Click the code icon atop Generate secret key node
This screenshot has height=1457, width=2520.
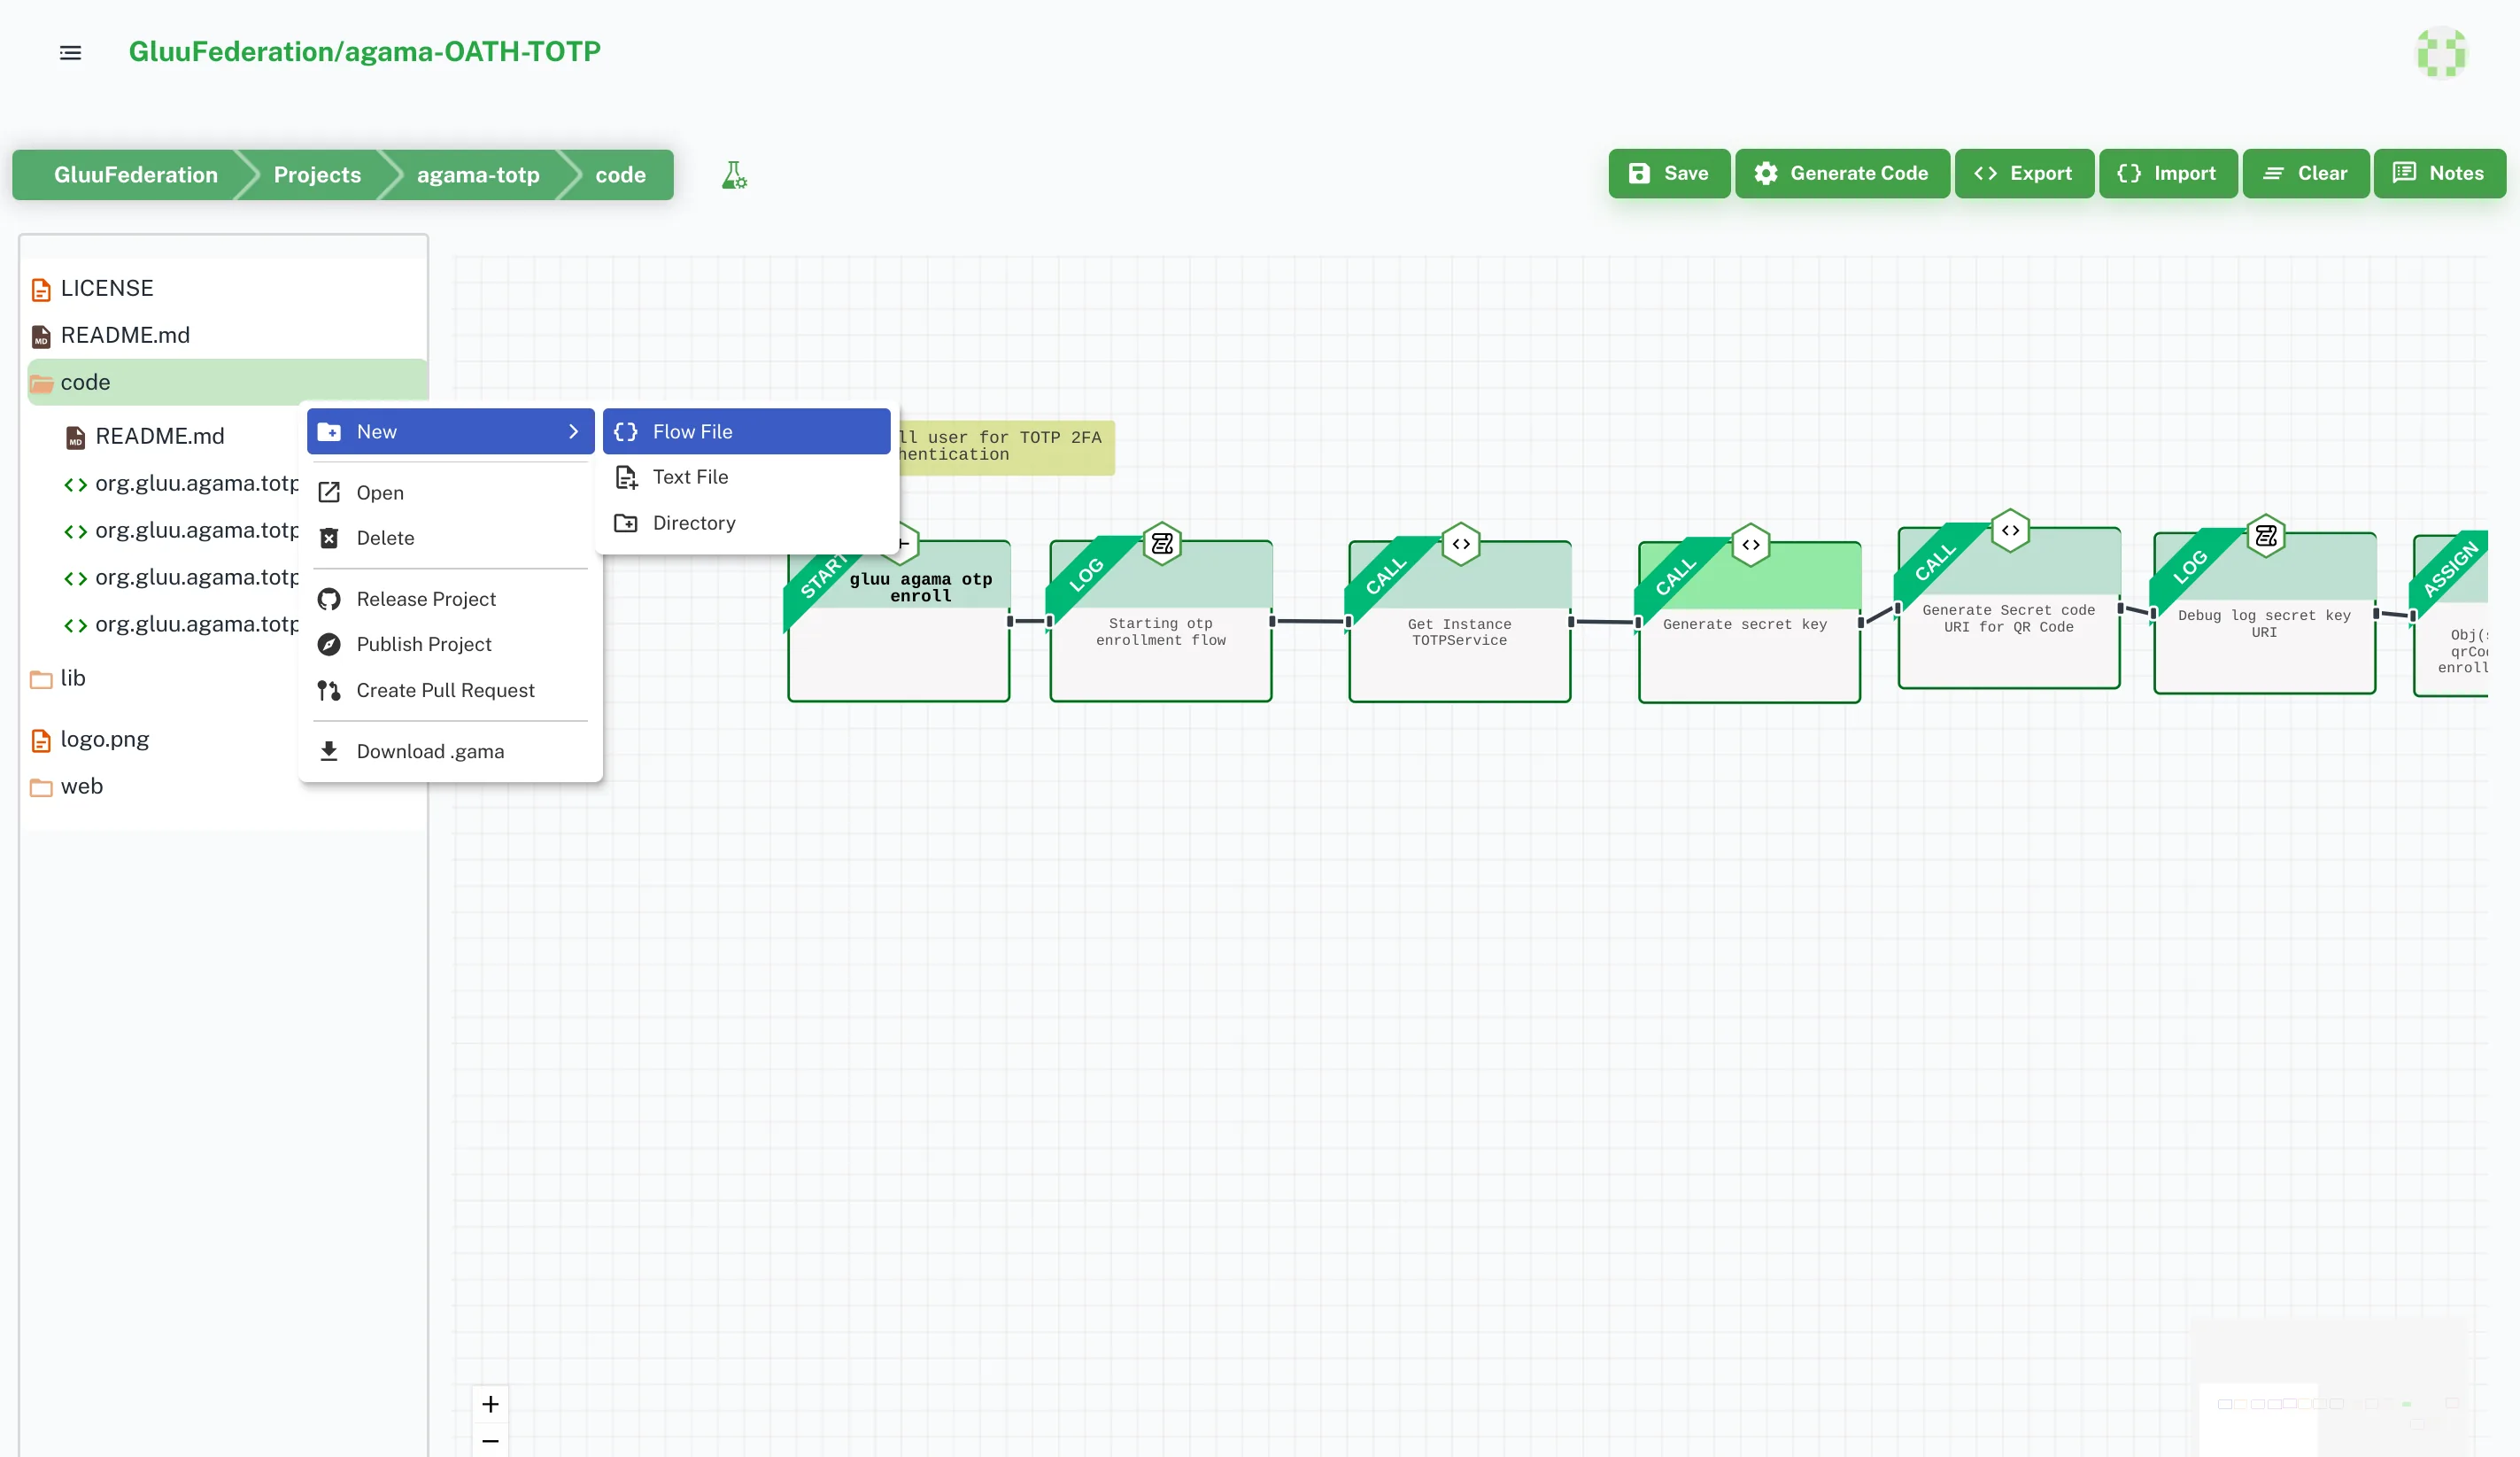[x=1751, y=545]
